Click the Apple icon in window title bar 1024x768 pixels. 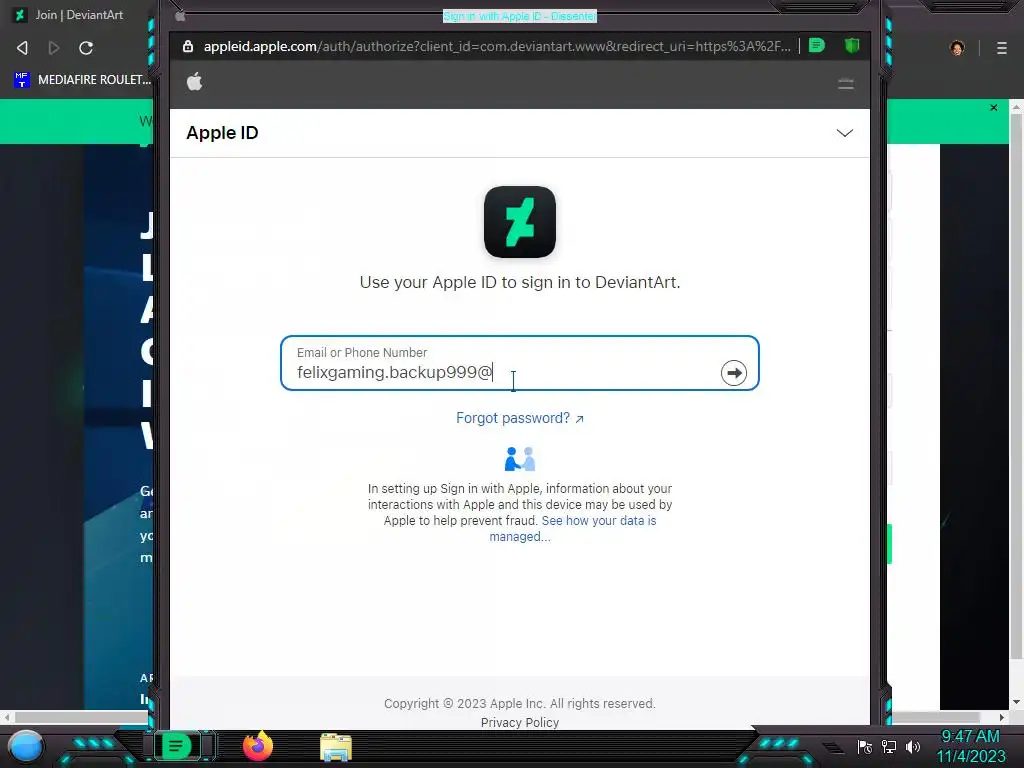point(181,16)
